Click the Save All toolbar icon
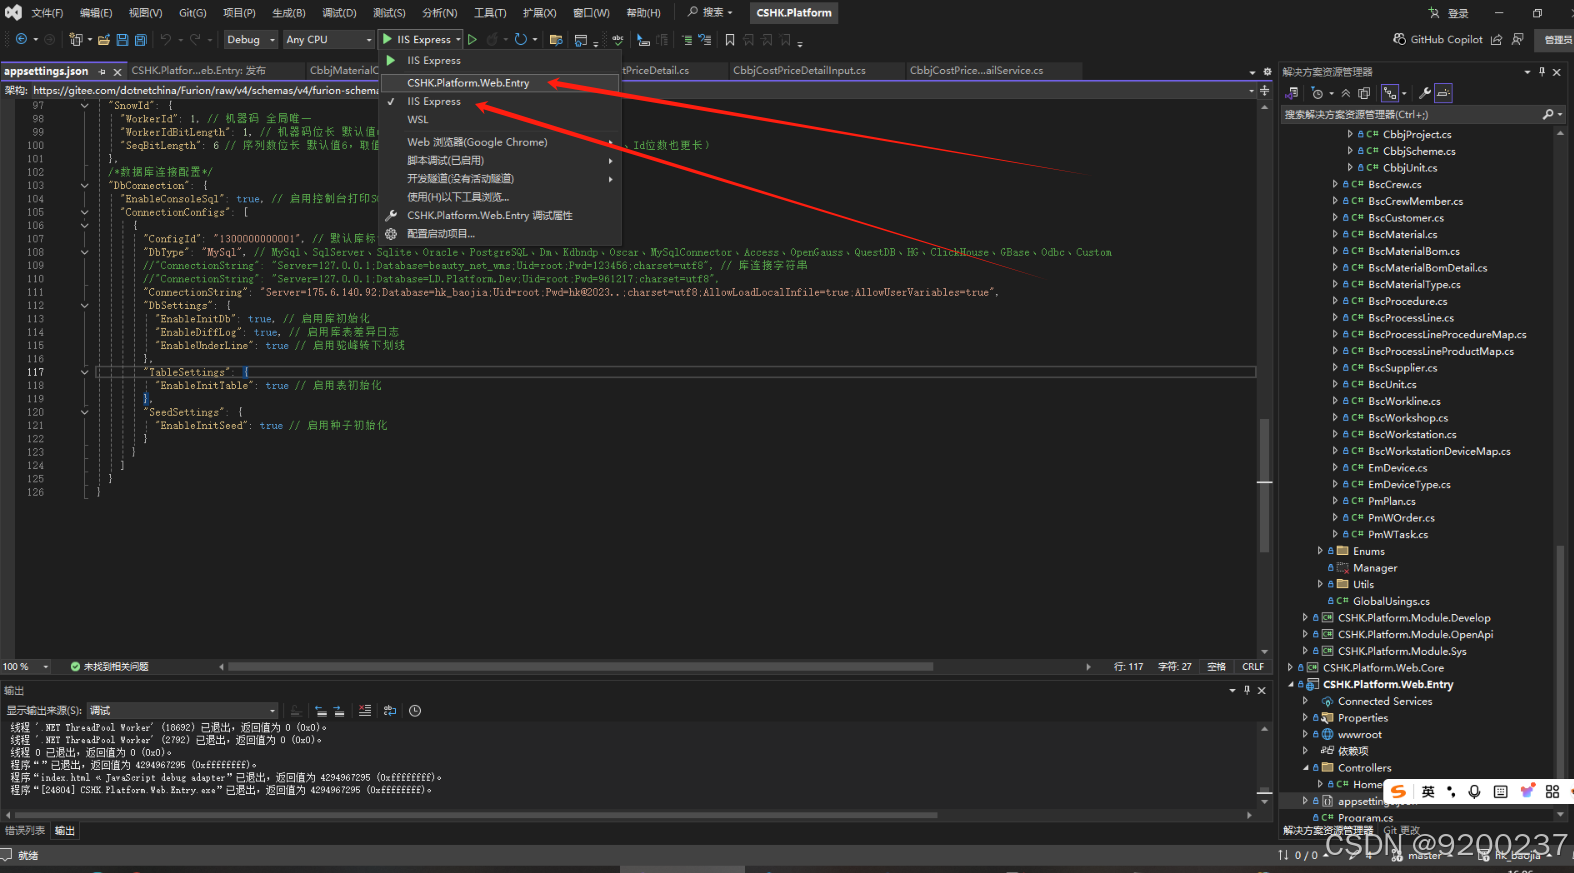1574x873 pixels. 140,40
